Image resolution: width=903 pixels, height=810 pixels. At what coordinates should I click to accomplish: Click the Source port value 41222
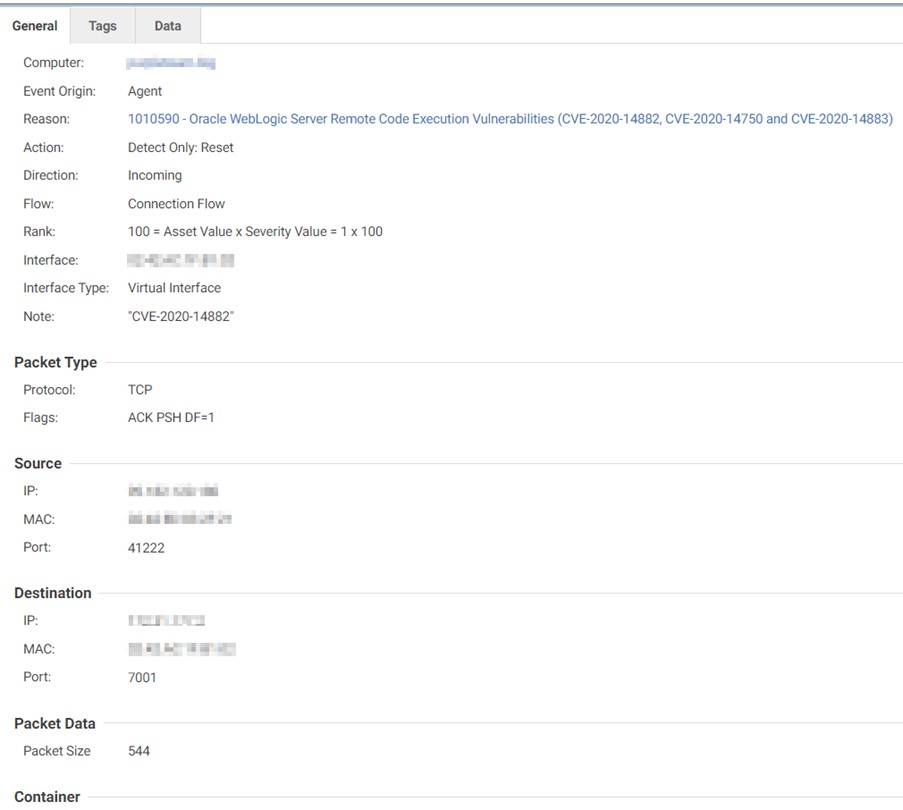click(146, 547)
